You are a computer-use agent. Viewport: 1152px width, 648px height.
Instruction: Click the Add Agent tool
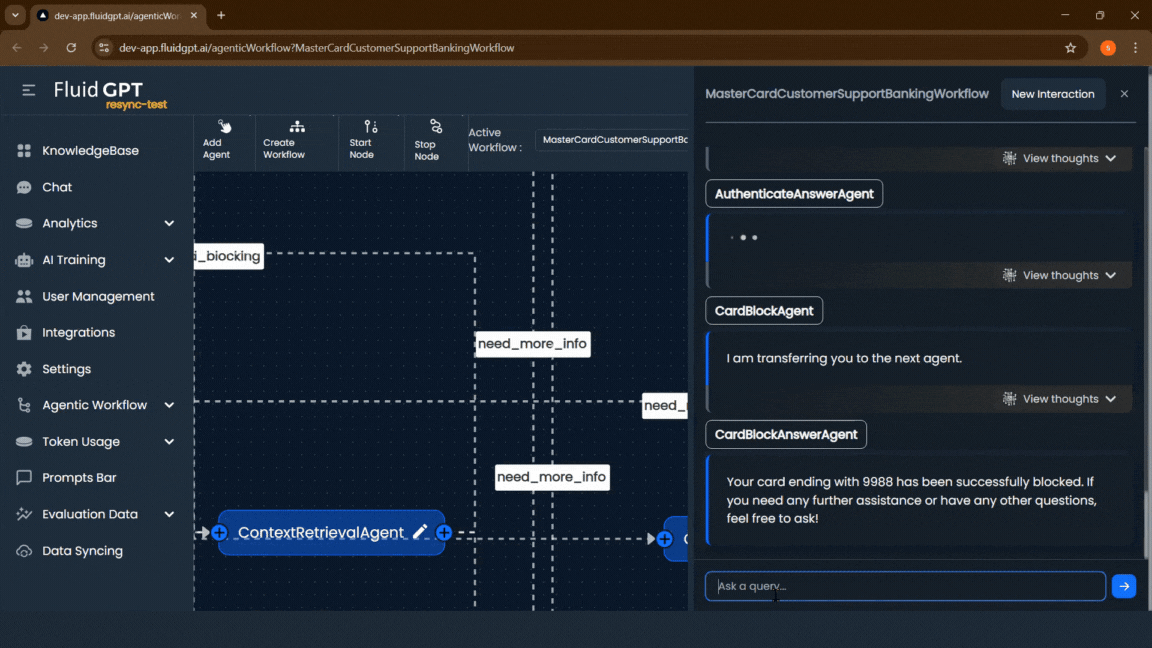(x=217, y=140)
